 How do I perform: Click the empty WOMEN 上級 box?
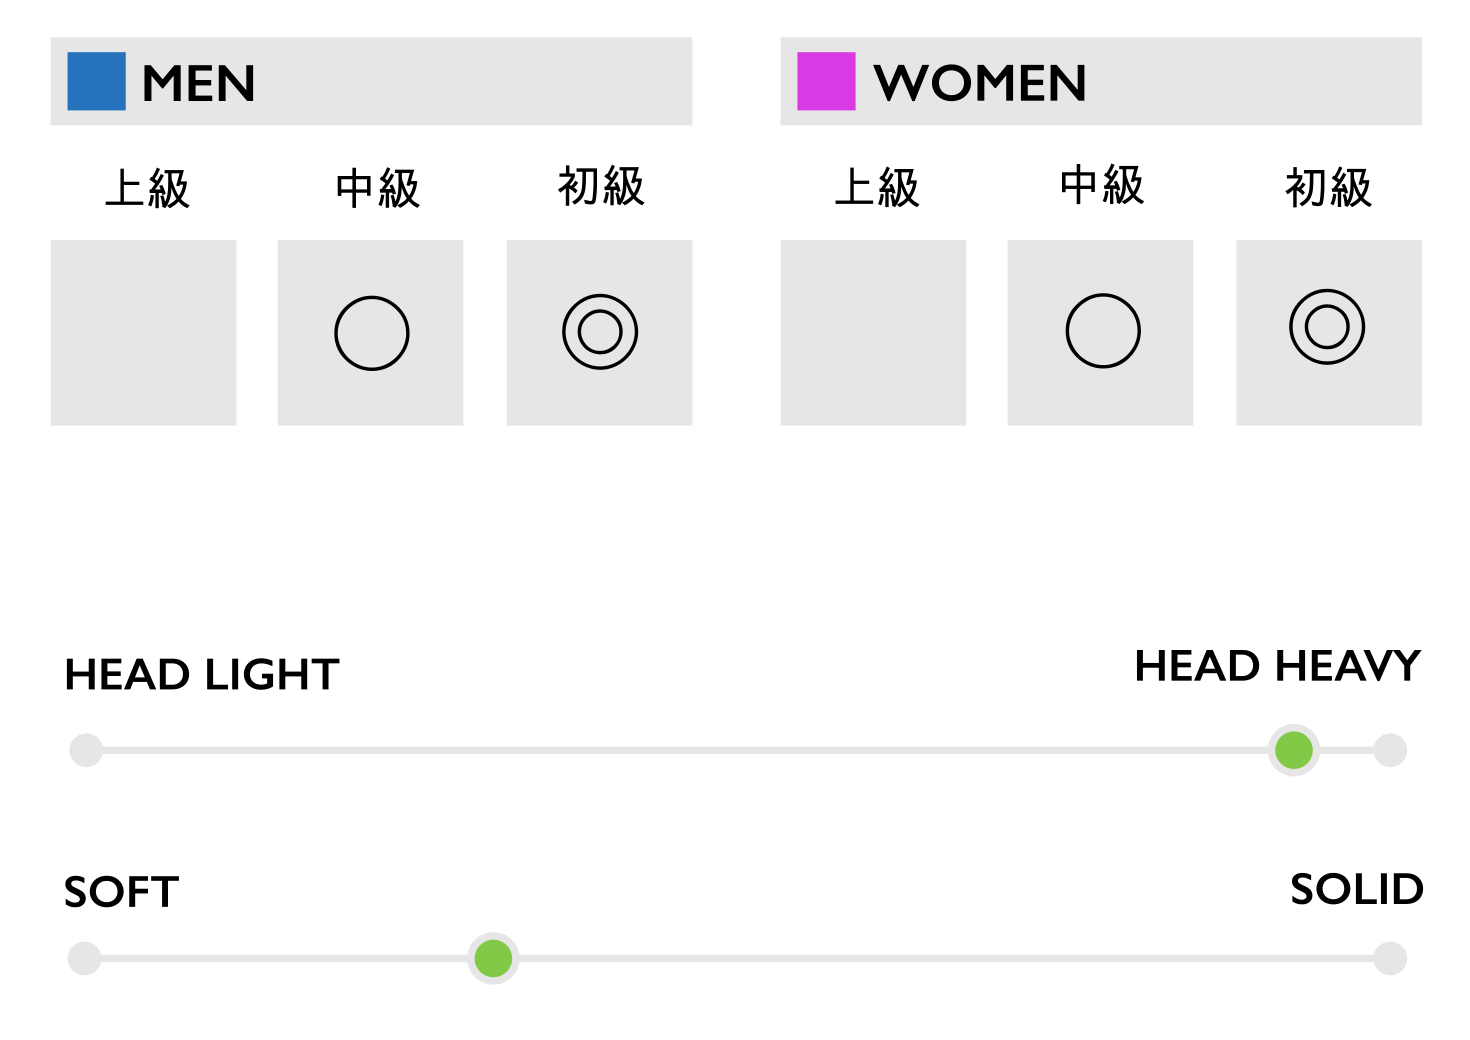tap(873, 332)
